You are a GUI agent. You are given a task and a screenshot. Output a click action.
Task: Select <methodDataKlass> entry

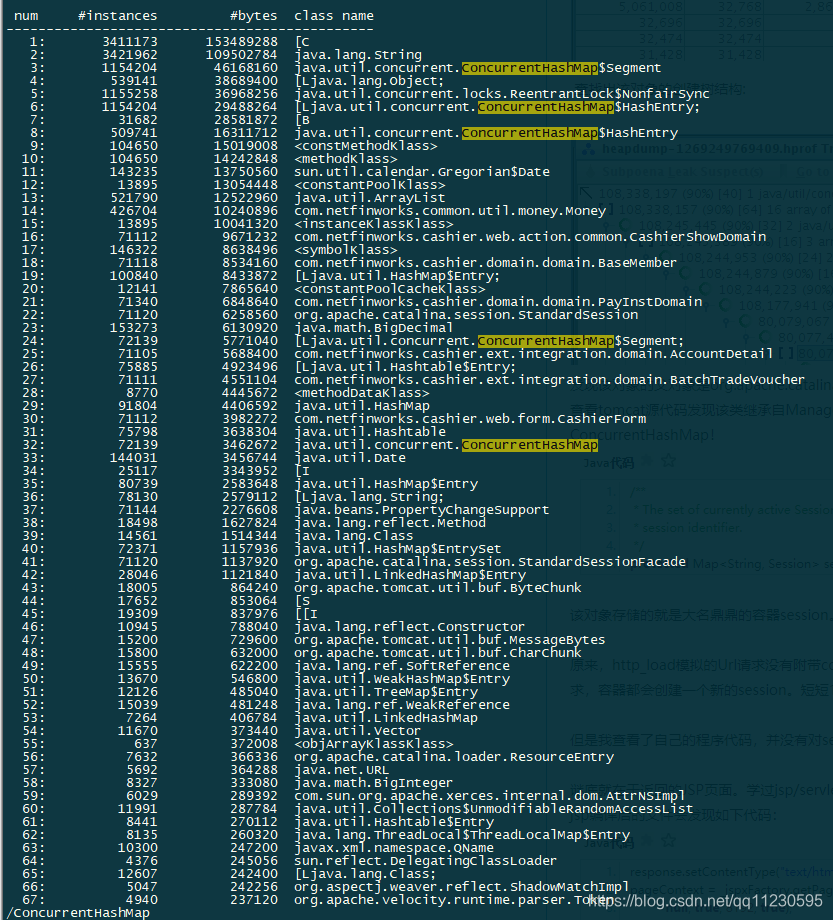pyautogui.click(x=361, y=393)
